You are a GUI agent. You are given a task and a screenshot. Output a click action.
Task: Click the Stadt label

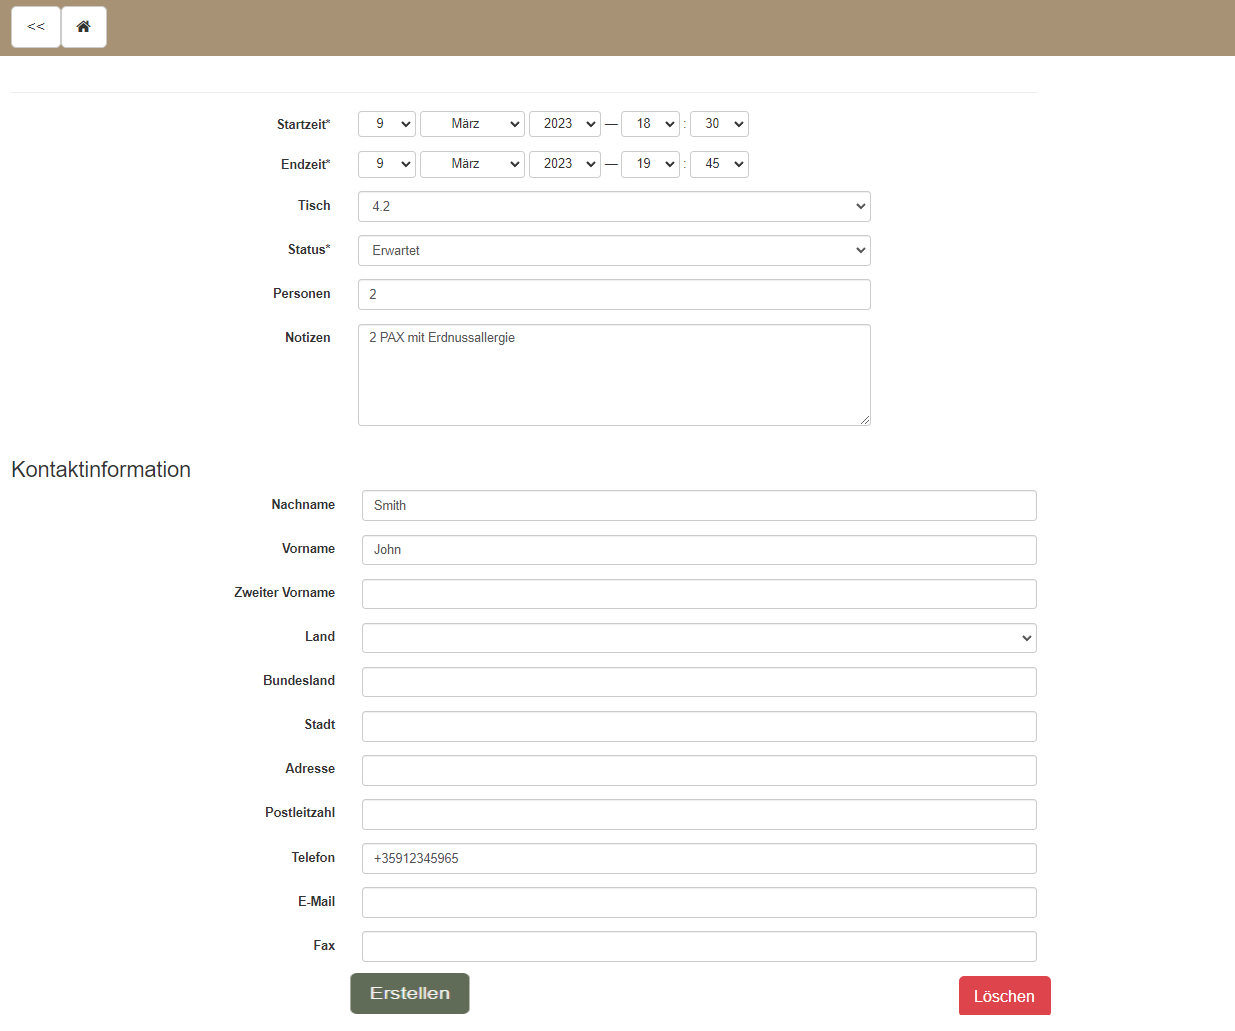coord(320,724)
